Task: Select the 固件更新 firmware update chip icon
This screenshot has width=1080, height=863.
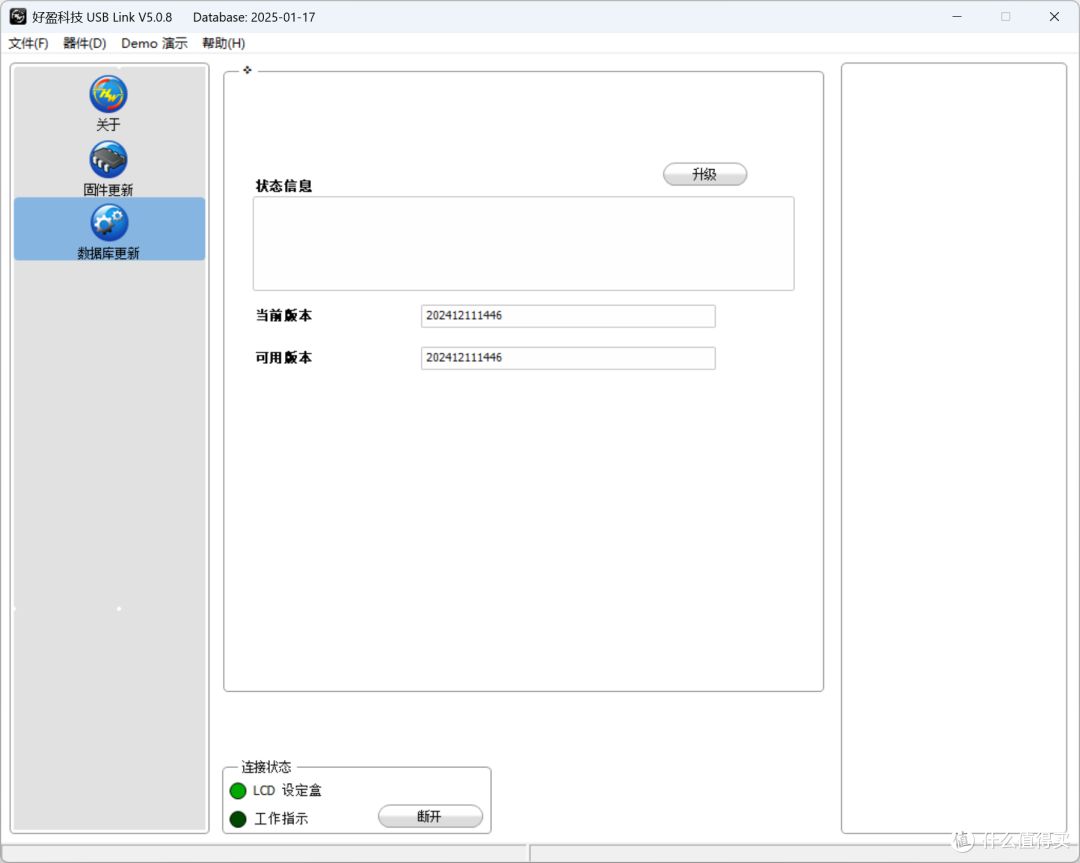Action: coord(108,160)
